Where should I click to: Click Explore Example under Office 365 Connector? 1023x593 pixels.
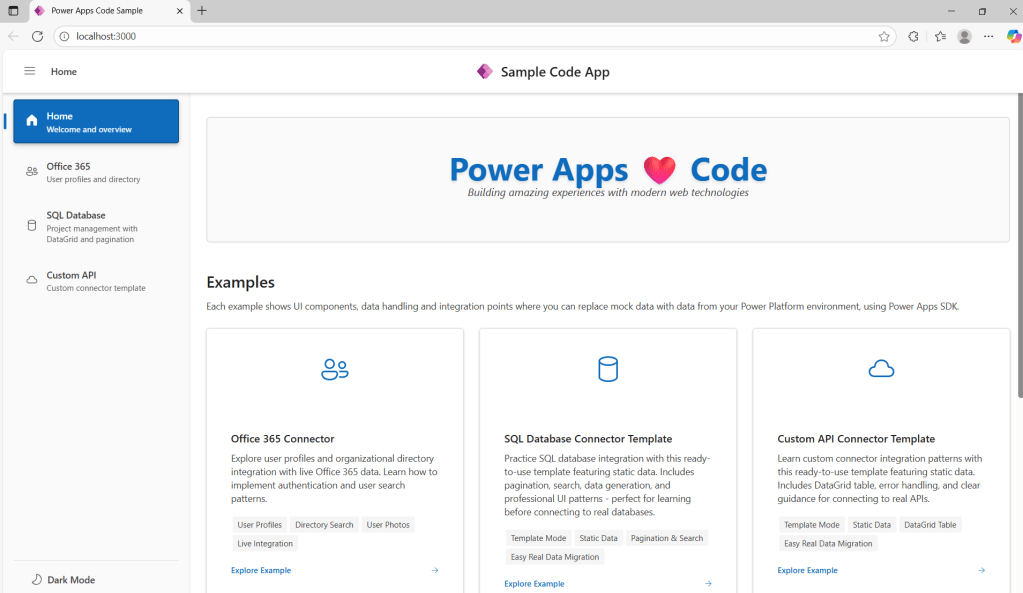[261, 570]
